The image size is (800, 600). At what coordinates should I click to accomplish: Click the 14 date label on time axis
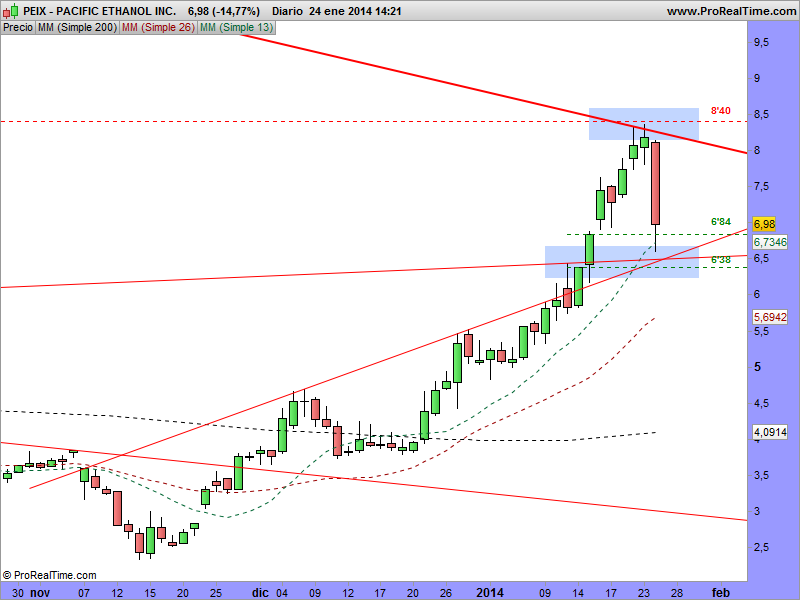(578, 593)
